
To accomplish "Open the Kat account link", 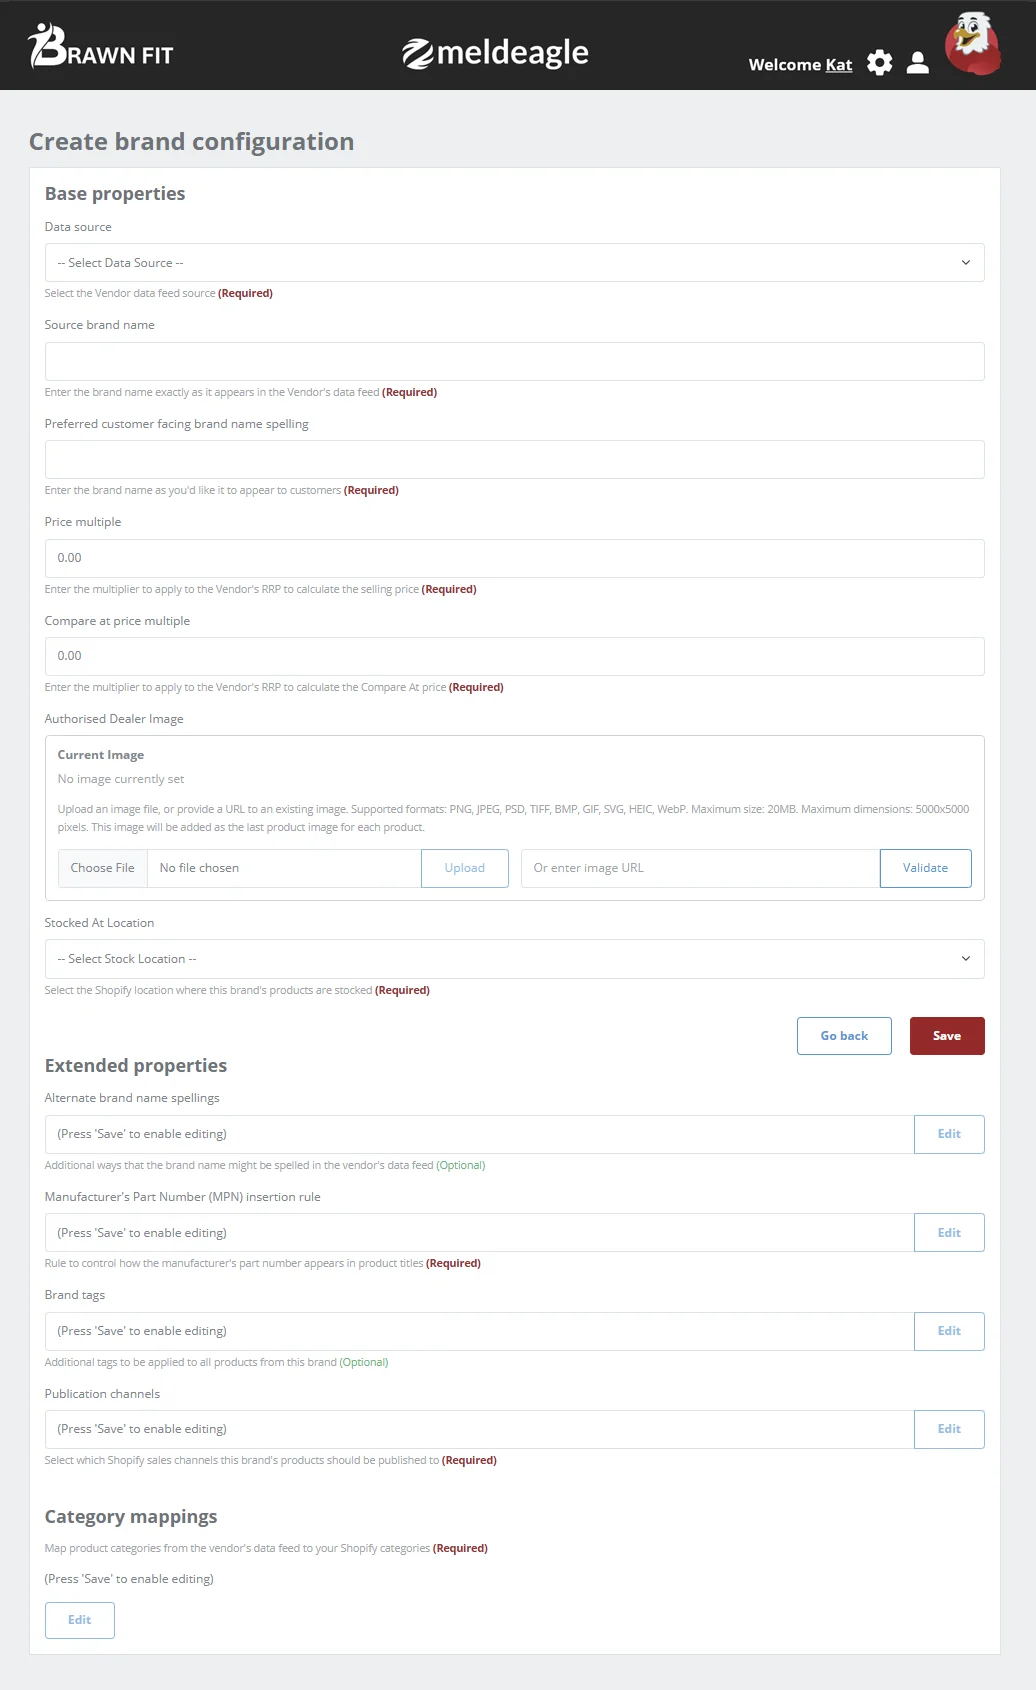I will coord(838,64).
